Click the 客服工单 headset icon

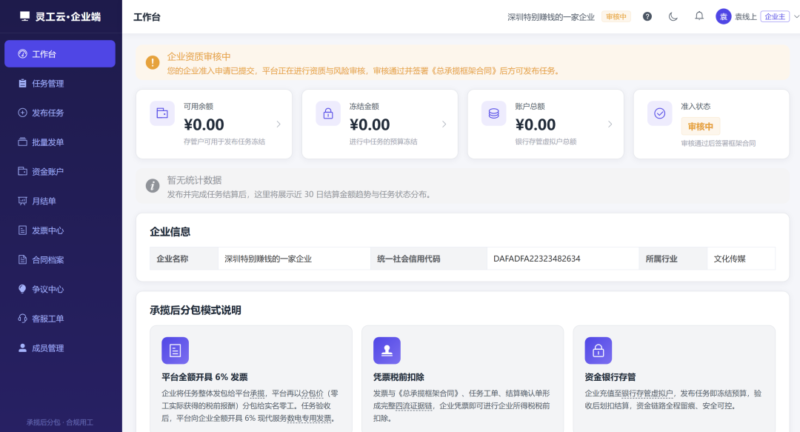click(22, 318)
